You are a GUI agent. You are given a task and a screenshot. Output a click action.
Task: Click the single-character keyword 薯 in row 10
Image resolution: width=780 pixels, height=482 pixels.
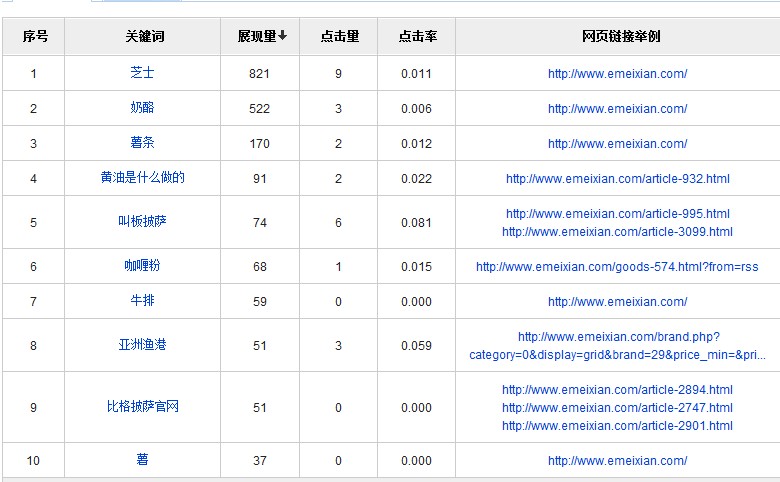coord(142,460)
